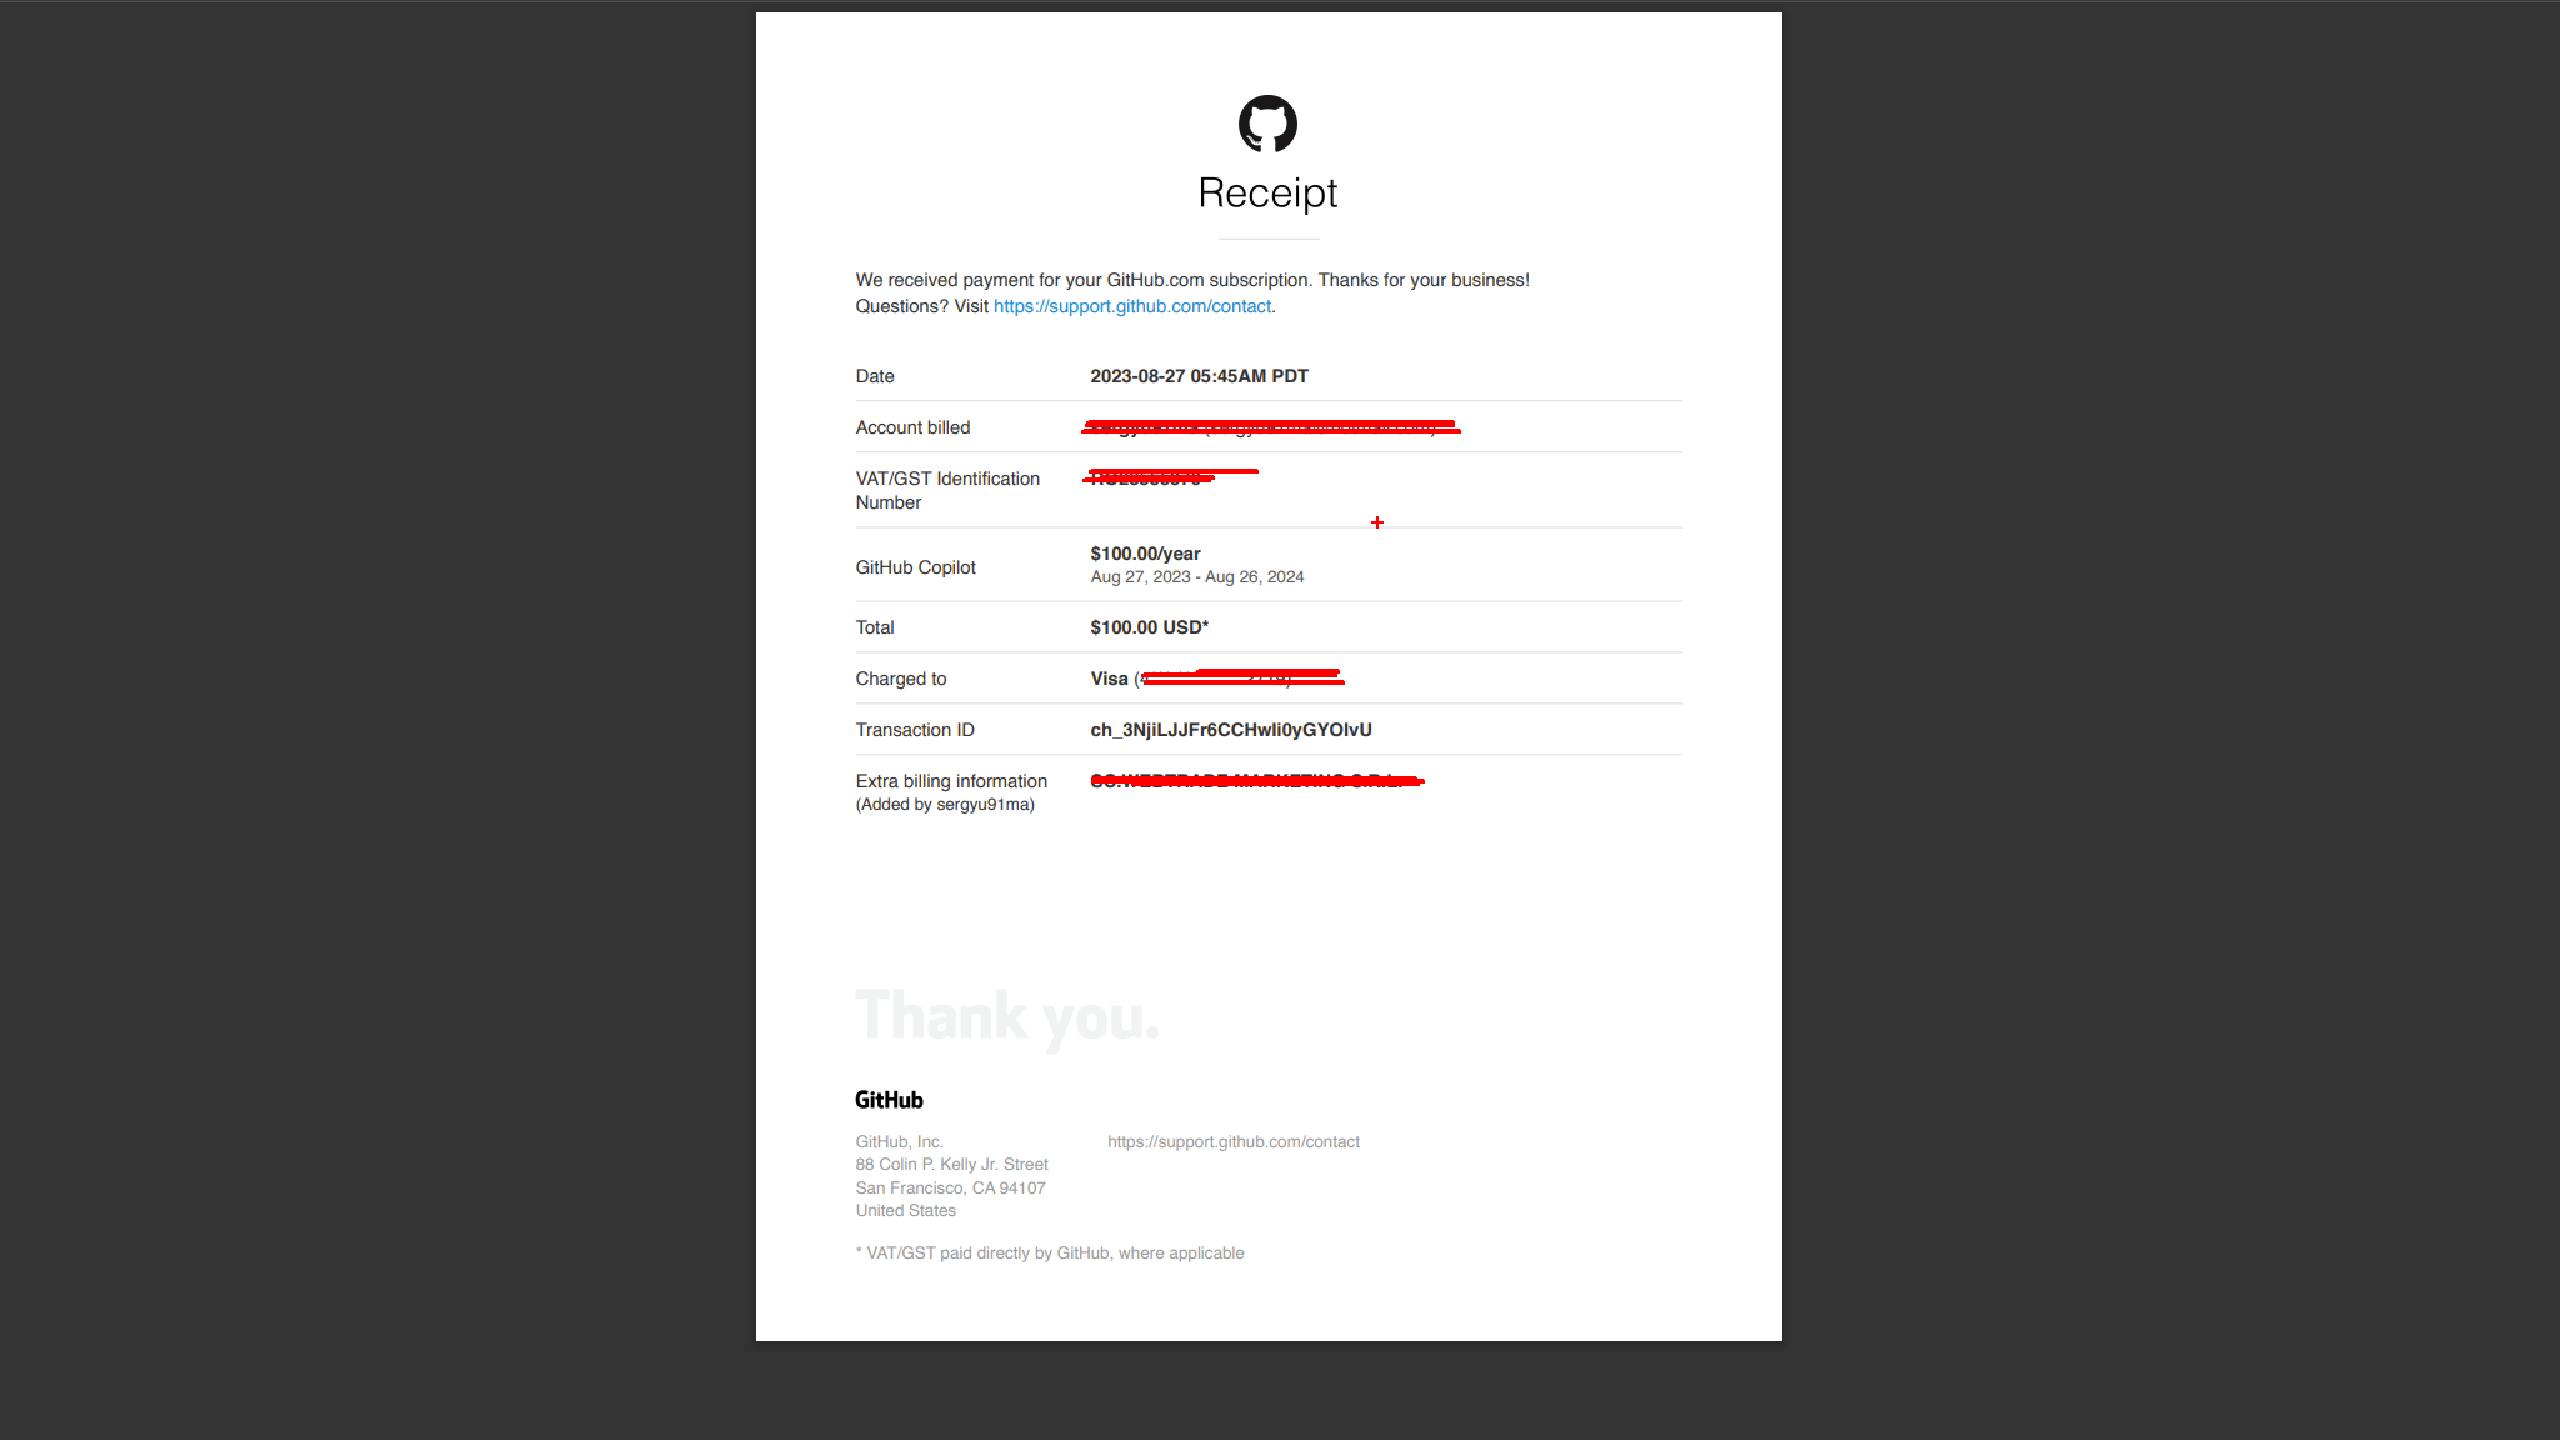Select the redacted Account billed value
Screen dimensions: 2560x1440
1270,427
